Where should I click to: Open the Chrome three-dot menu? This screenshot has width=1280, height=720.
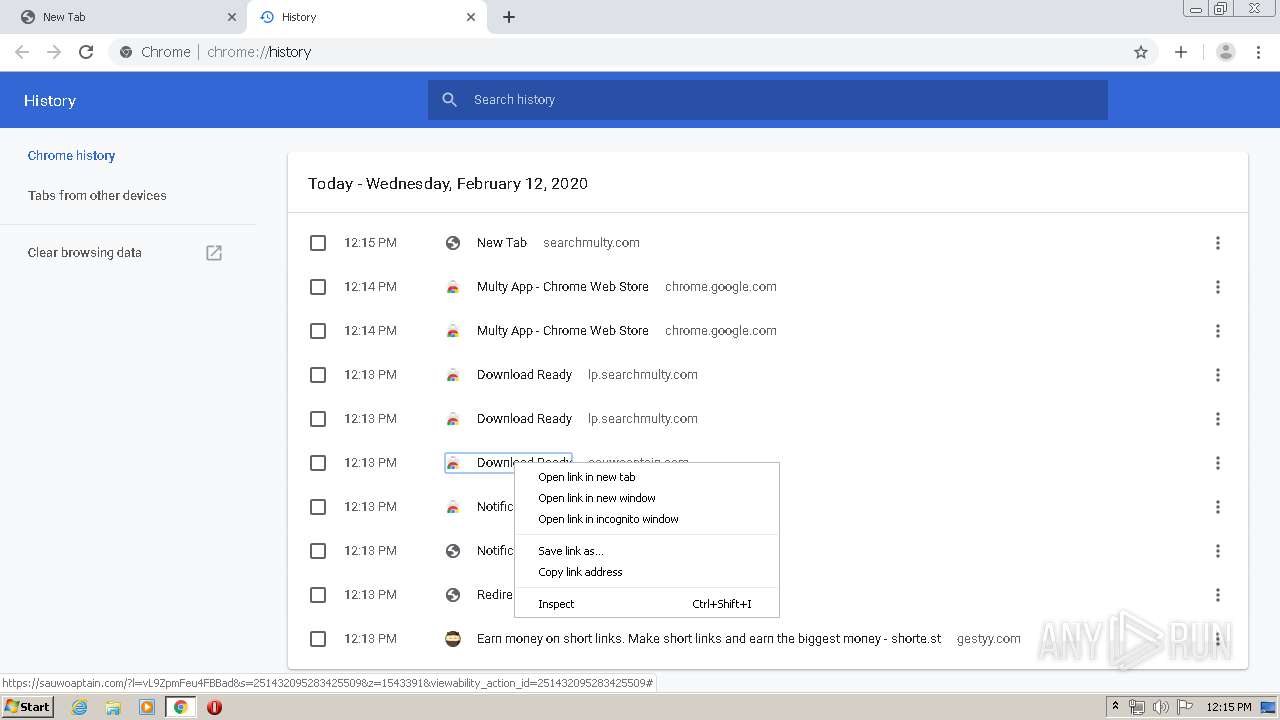(x=1259, y=52)
